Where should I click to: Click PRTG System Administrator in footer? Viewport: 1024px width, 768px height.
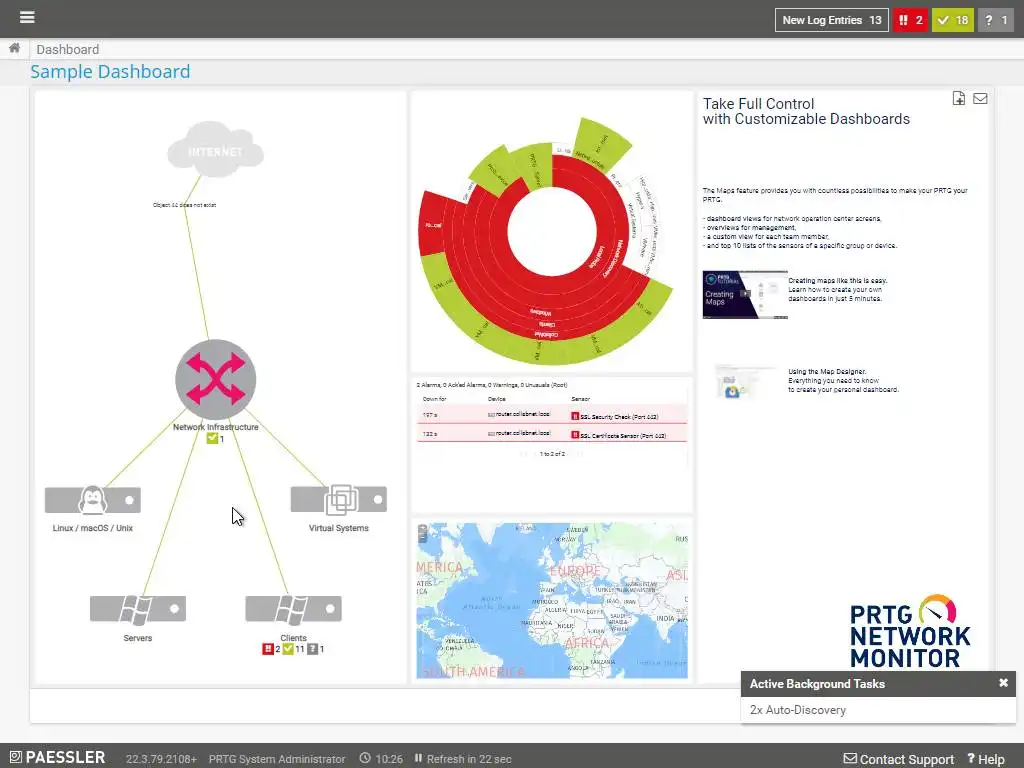277,759
